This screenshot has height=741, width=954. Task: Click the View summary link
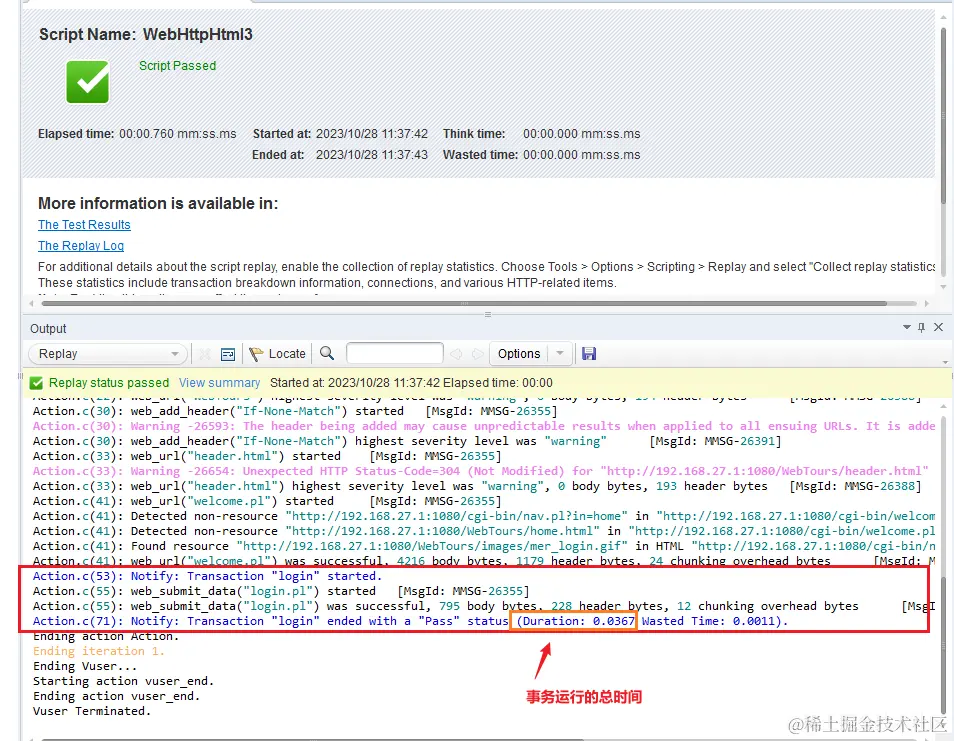pyautogui.click(x=219, y=383)
